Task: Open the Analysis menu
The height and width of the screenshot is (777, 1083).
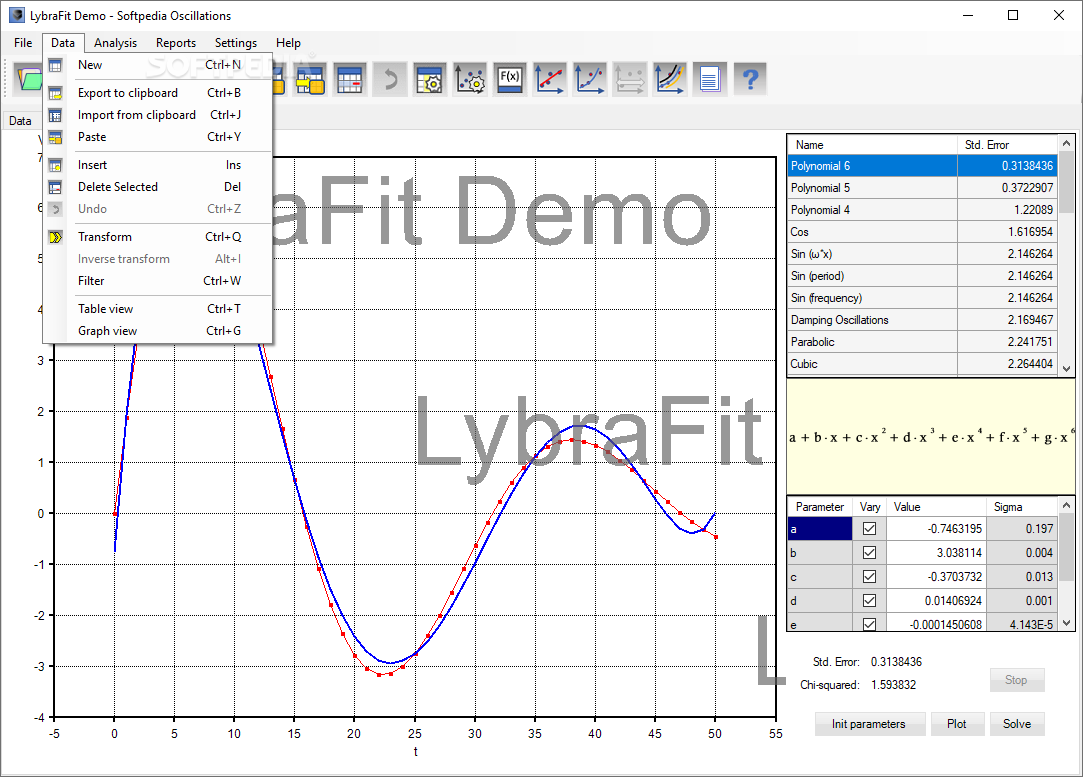Action: 115,43
